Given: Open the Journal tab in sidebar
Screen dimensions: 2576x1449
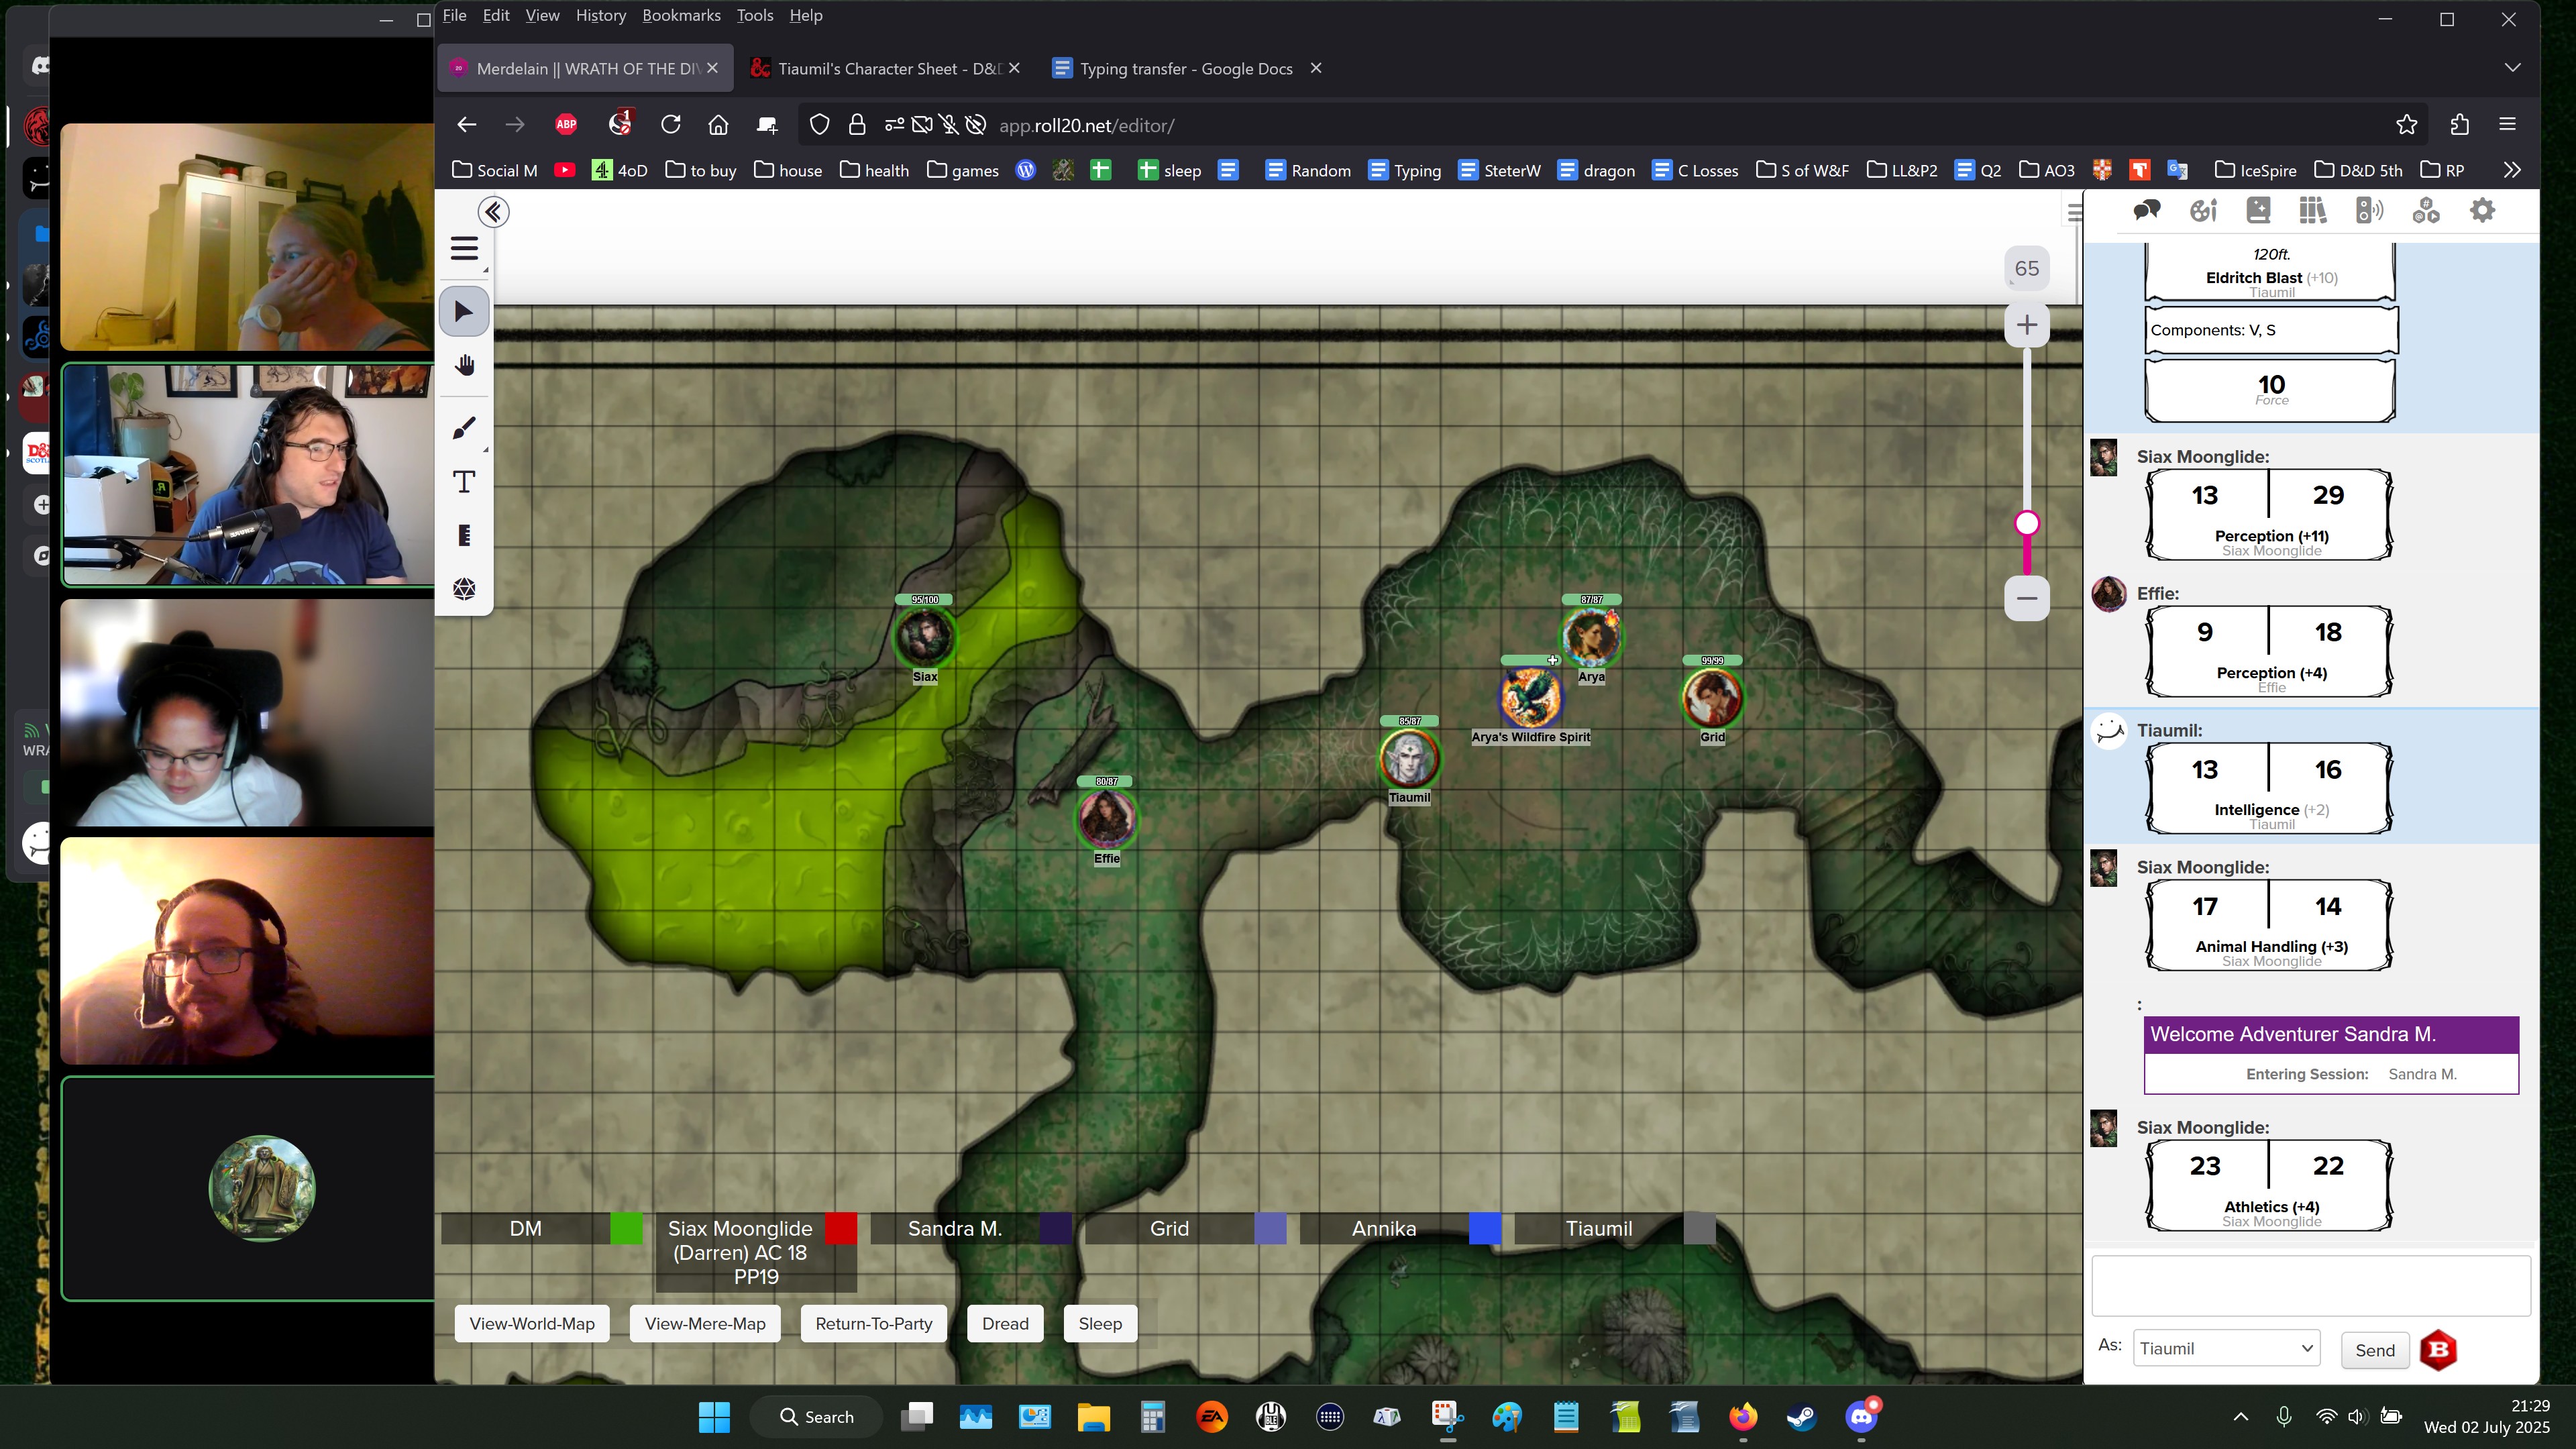Looking at the screenshot, I should [2258, 210].
